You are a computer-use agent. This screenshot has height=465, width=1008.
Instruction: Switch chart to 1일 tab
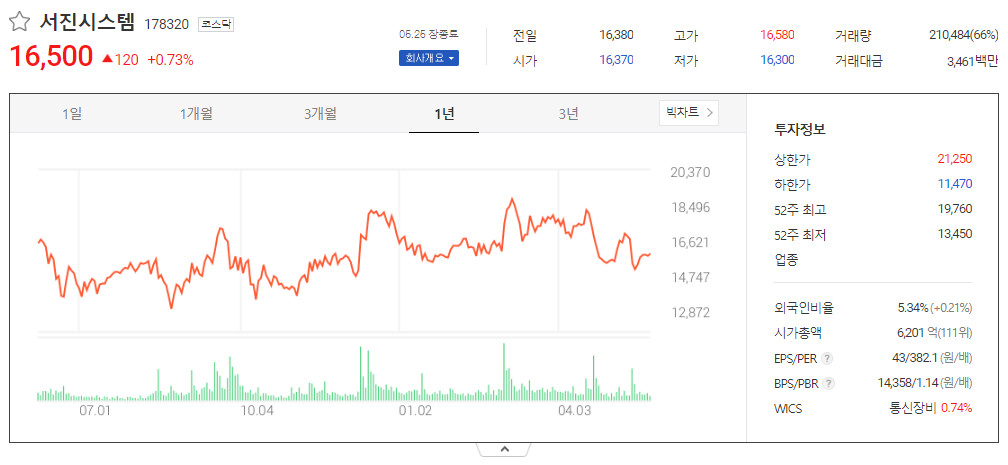tap(72, 114)
